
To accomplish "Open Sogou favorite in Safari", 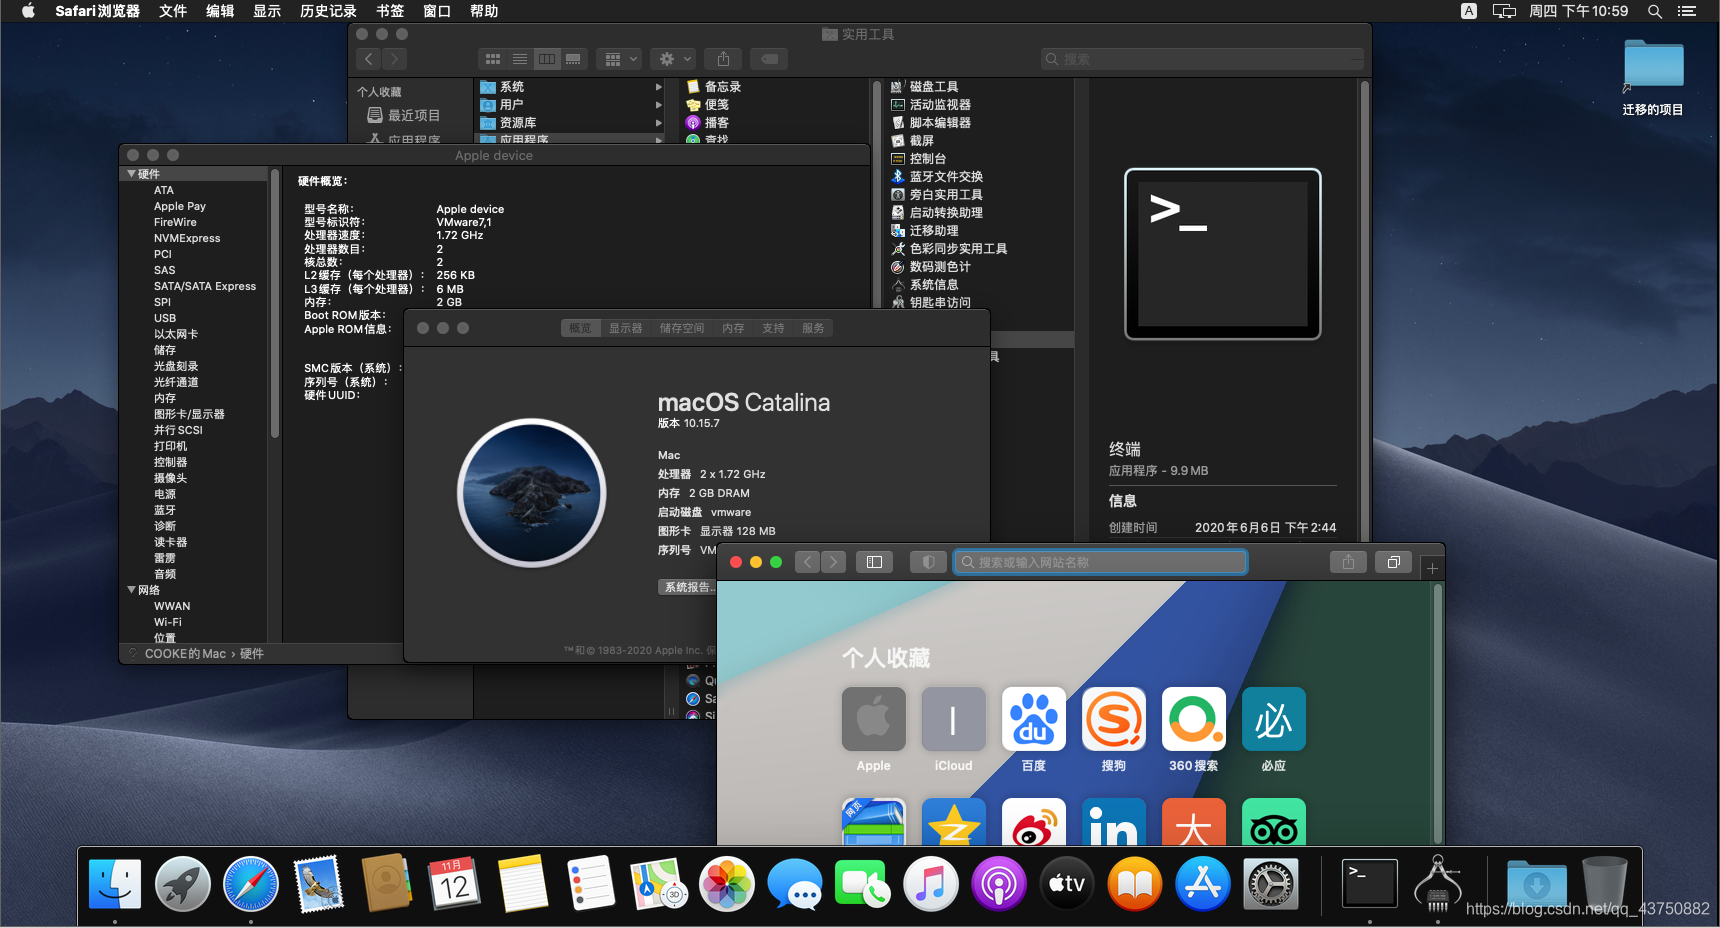I will tap(1114, 719).
